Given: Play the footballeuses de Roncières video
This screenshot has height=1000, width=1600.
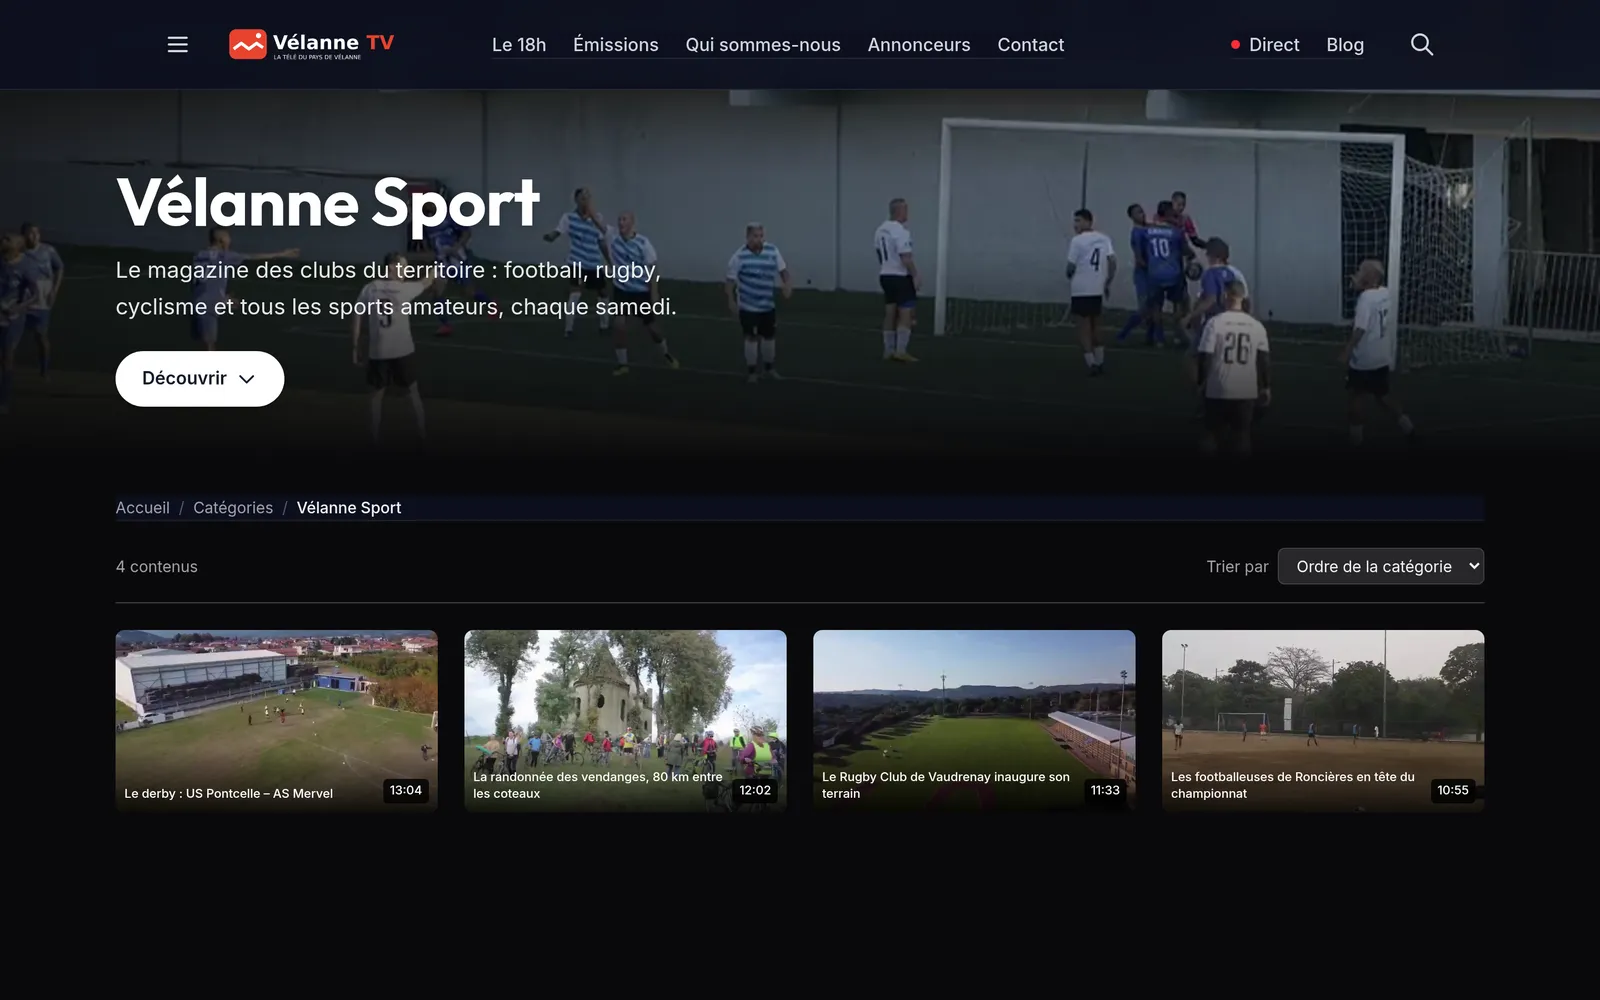Looking at the screenshot, I should 1323,720.
